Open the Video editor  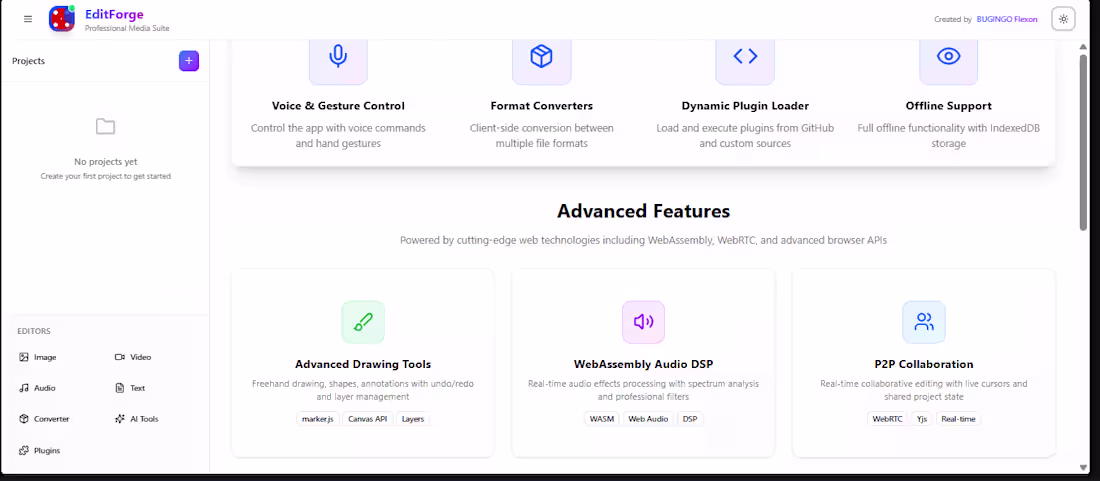tap(133, 357)
